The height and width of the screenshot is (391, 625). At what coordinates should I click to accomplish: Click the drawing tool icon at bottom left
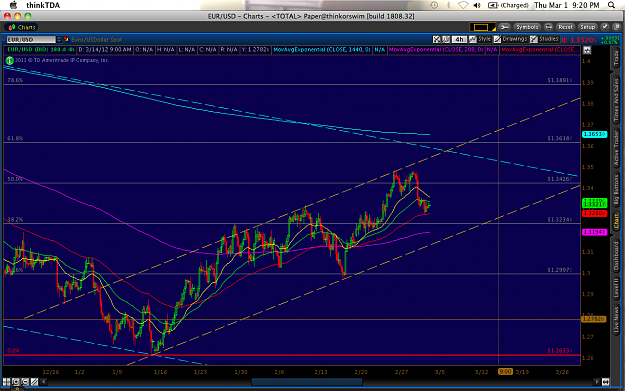[x=34, y=382]
